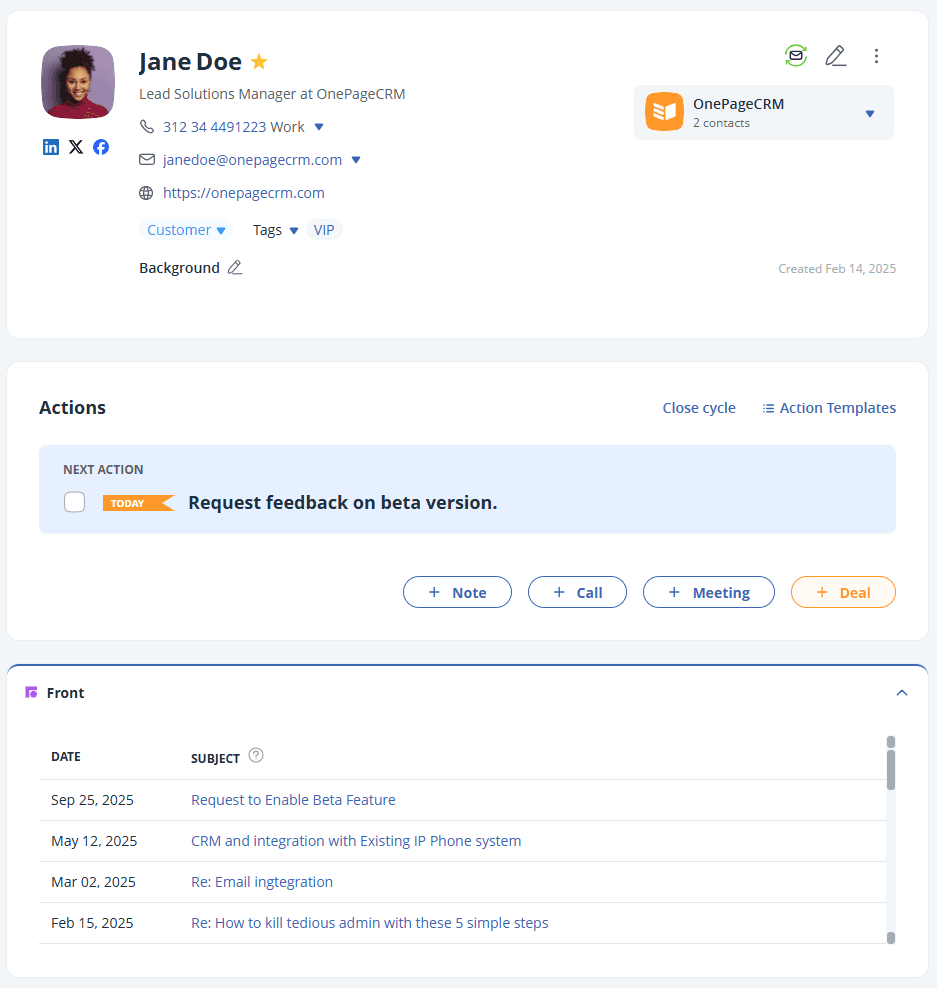
Task: Click the envelope icon beside the email
Action: [x=146, y=159]
